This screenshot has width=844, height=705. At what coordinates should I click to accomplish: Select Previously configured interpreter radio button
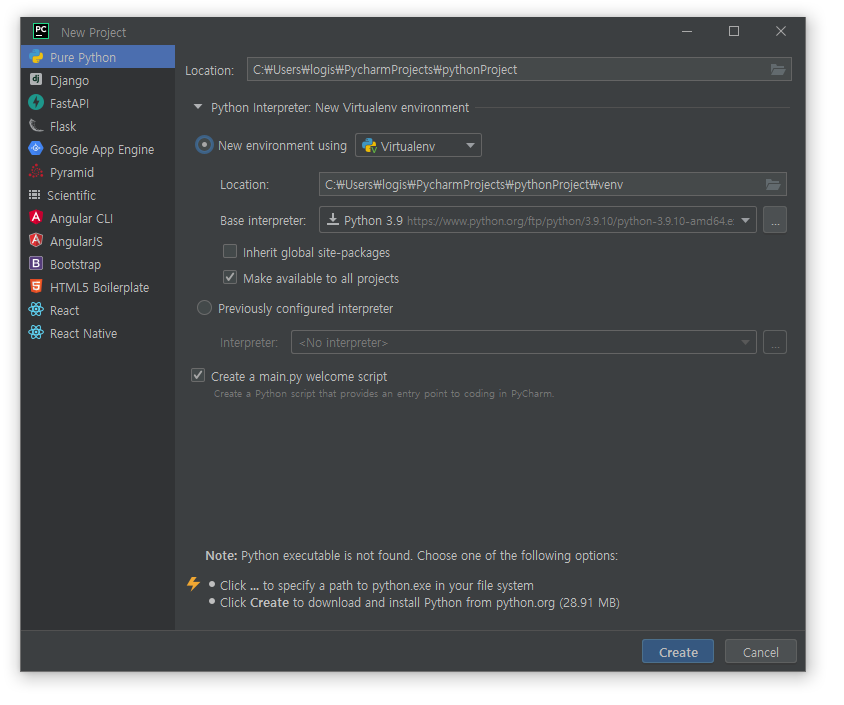pyautogui.click(x=204, y=308)
